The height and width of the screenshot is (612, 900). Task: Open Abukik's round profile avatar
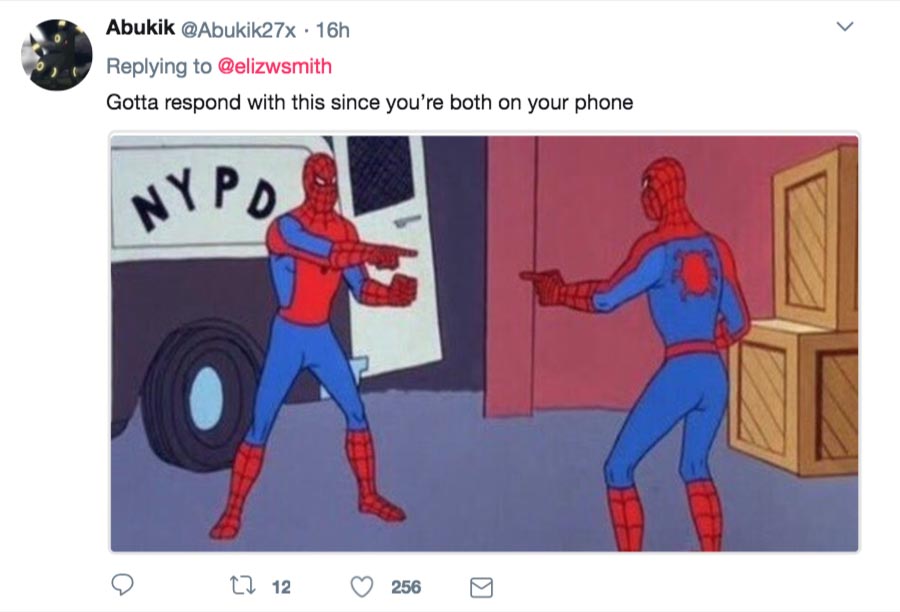click(57, 55)
